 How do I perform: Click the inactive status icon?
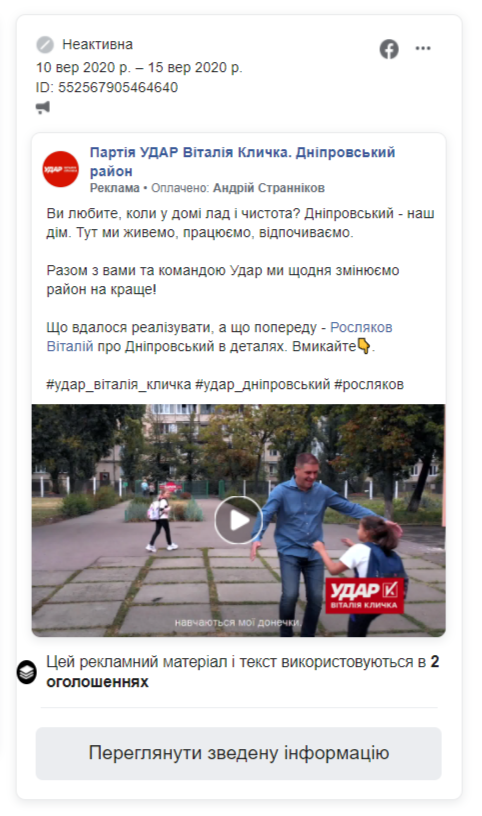45,45
